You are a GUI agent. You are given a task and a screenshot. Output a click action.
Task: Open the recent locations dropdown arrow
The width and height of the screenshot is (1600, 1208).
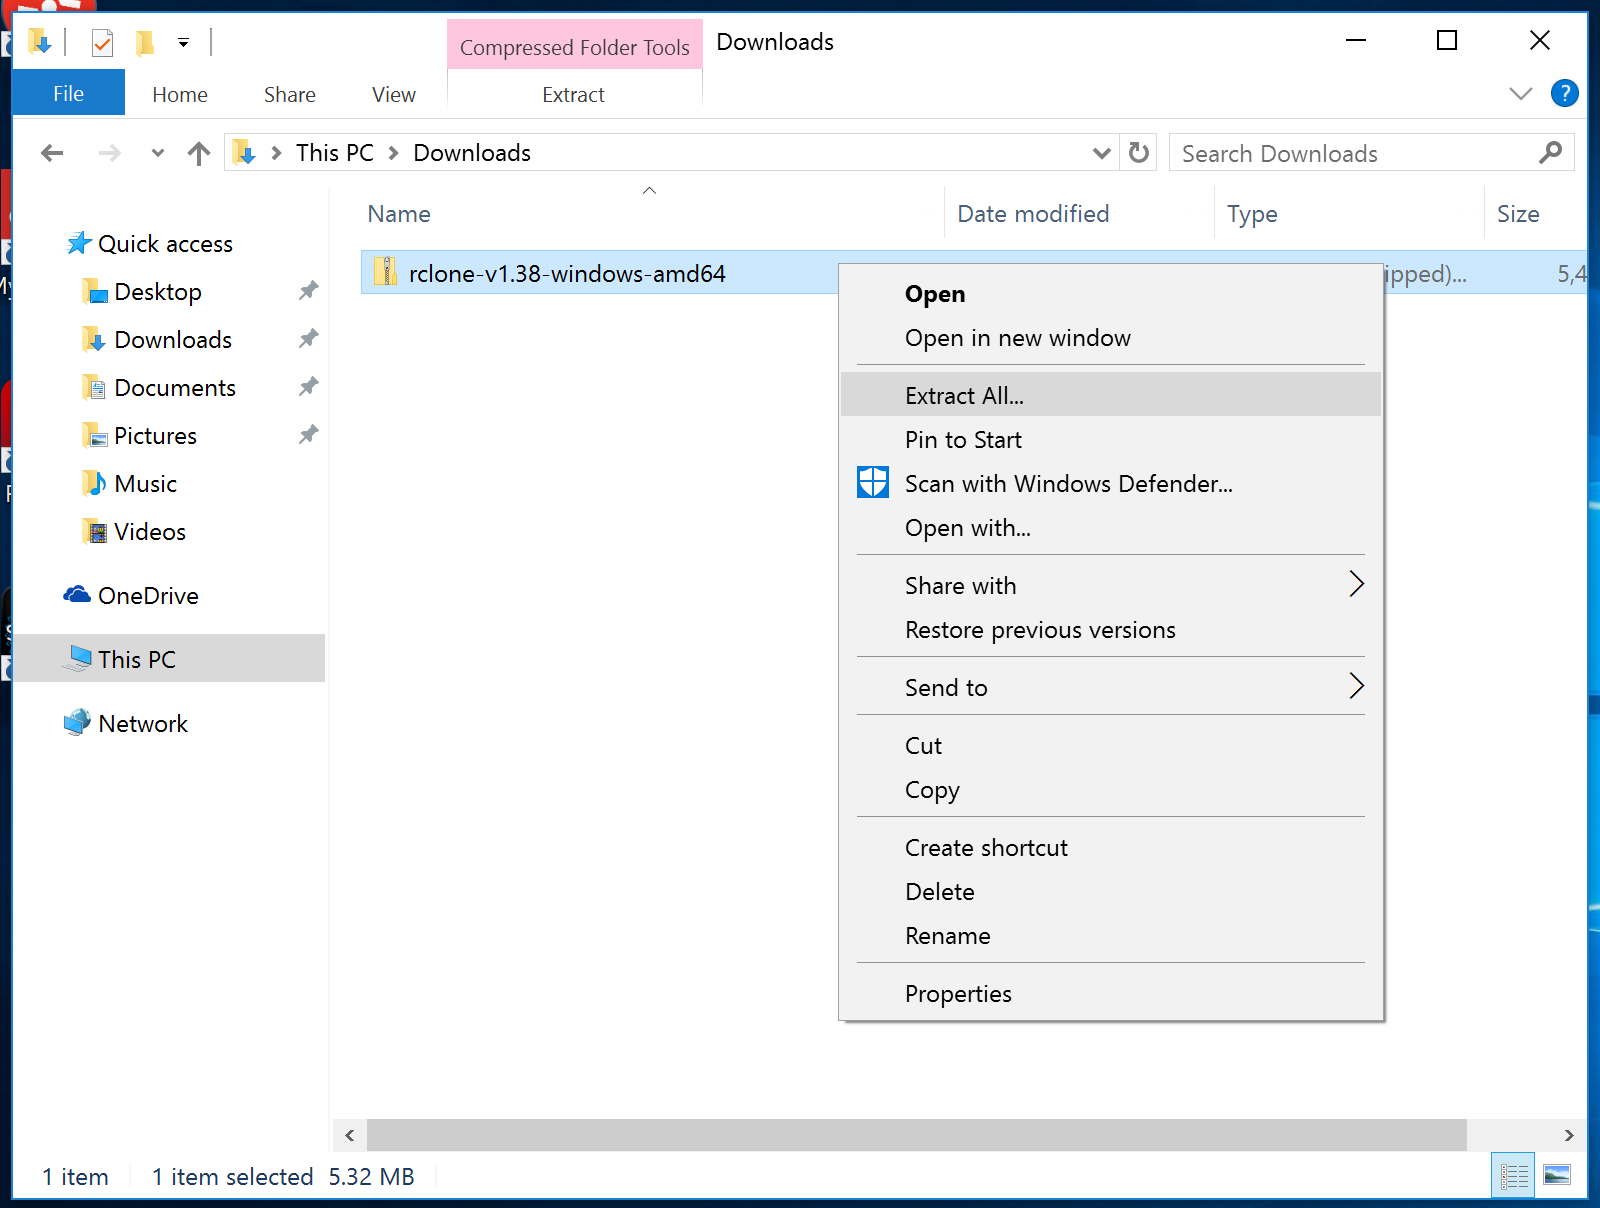[x=157, y=153]
